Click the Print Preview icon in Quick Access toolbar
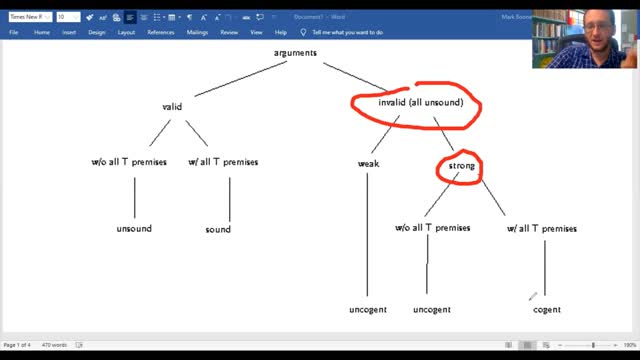The height and width of the screenshot is (360, 640). point(116,17)
